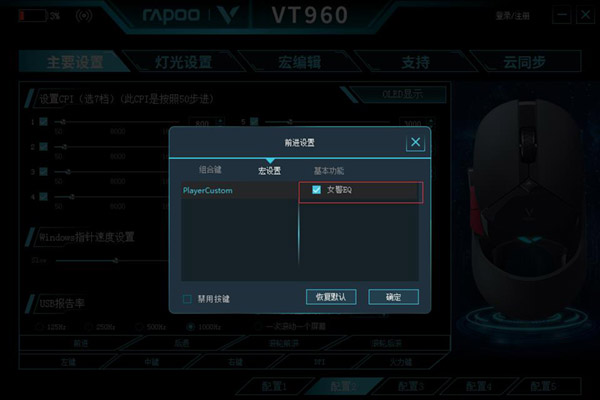This screenshot has height=400, width=600.
Task: Click the wireless signal icon
Action: tap(84, 16)
